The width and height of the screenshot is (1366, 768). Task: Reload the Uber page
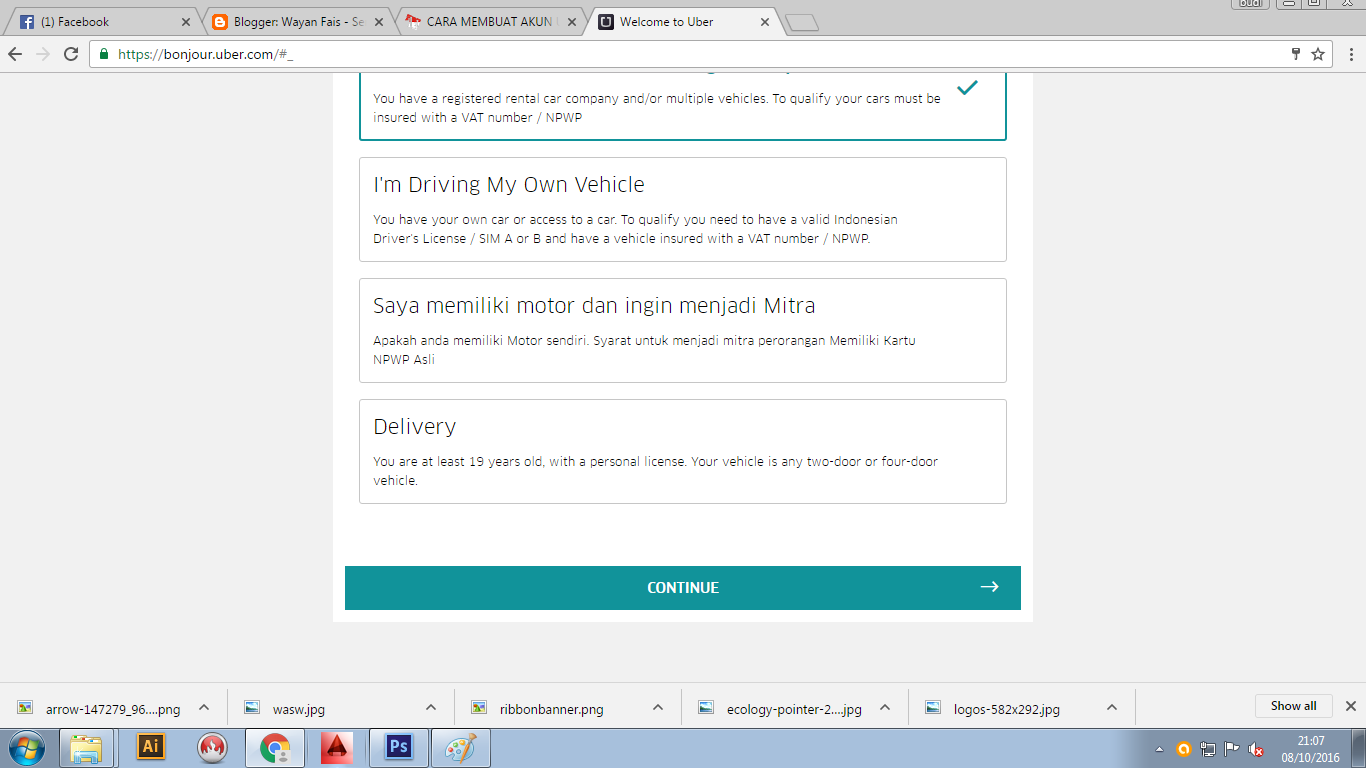pos(71,54)
